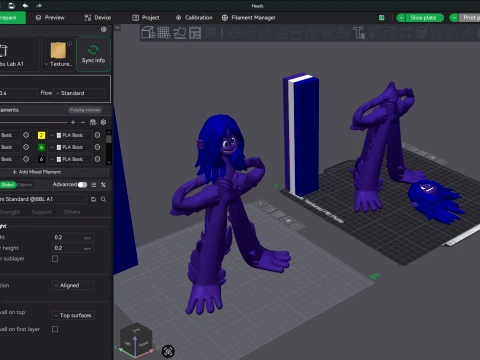Click the black filament 6 color swatch
Viewport: 480px width, 360px height.
click(x=41, y=159)
